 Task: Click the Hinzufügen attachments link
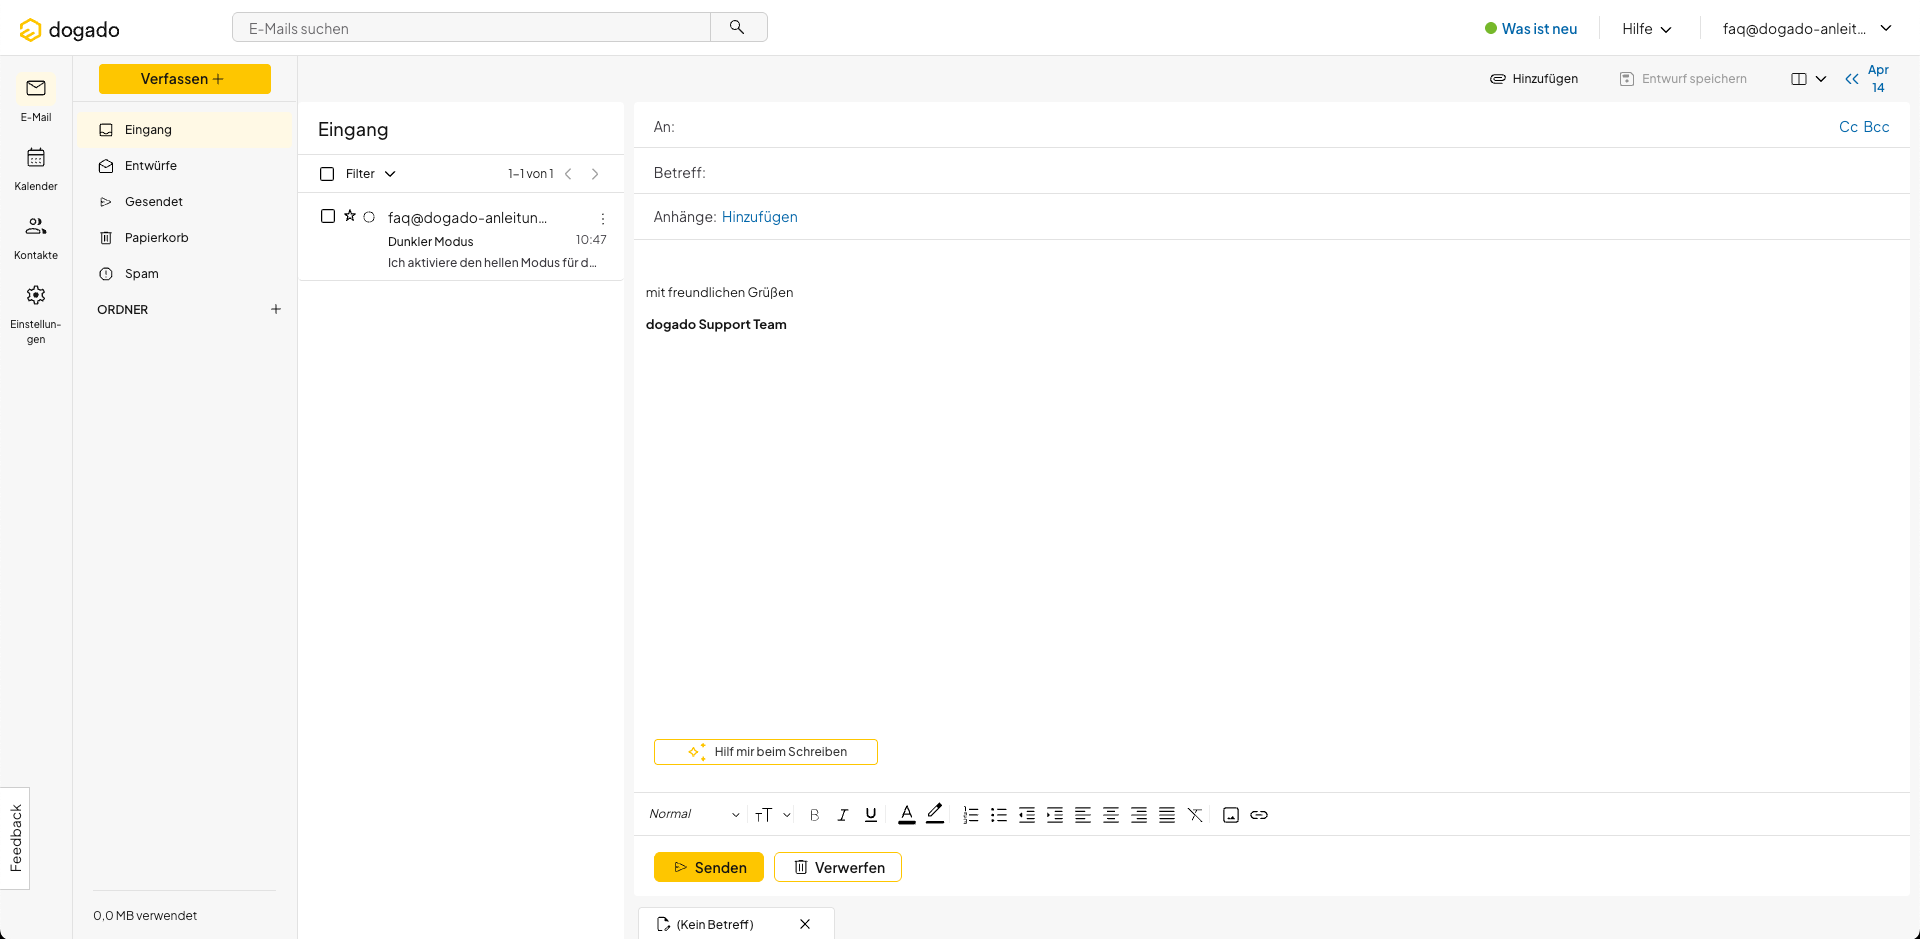760,217
